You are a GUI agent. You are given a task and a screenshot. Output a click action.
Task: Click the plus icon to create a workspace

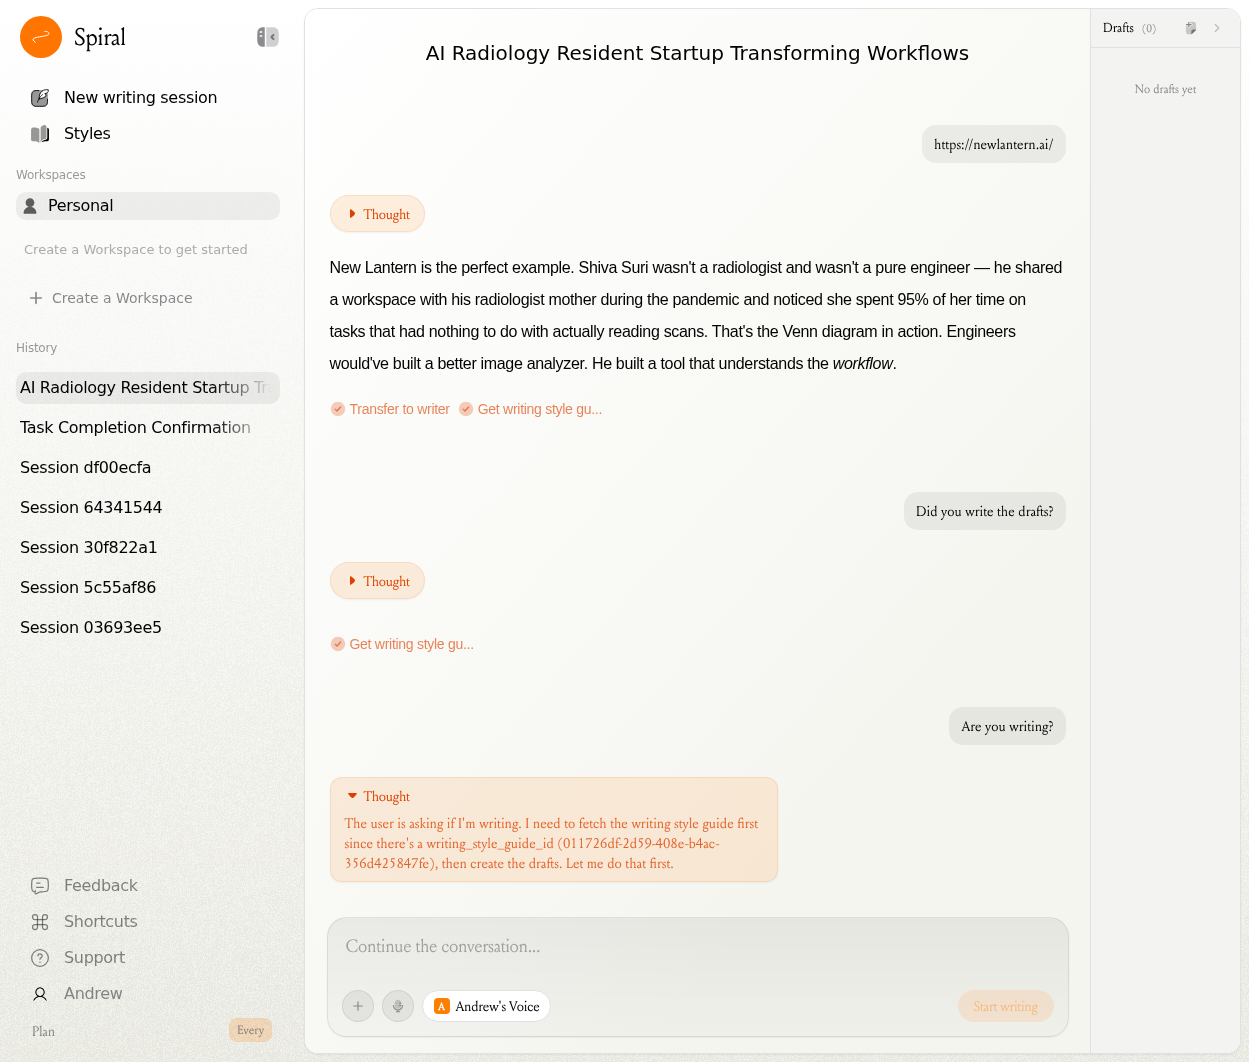click(36, 298)
